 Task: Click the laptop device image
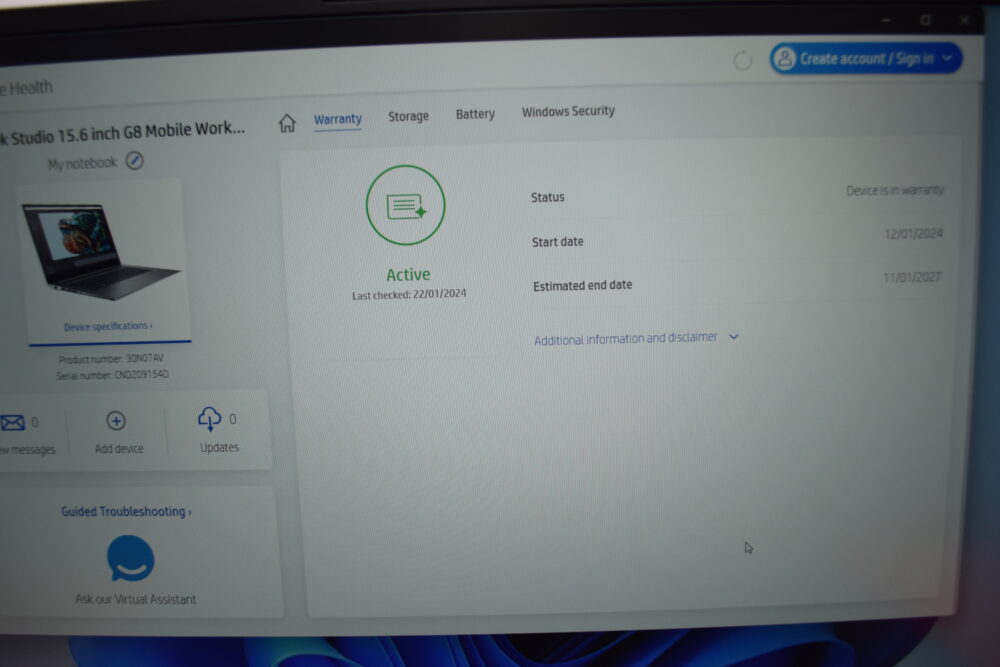click(x=100, y=251)
